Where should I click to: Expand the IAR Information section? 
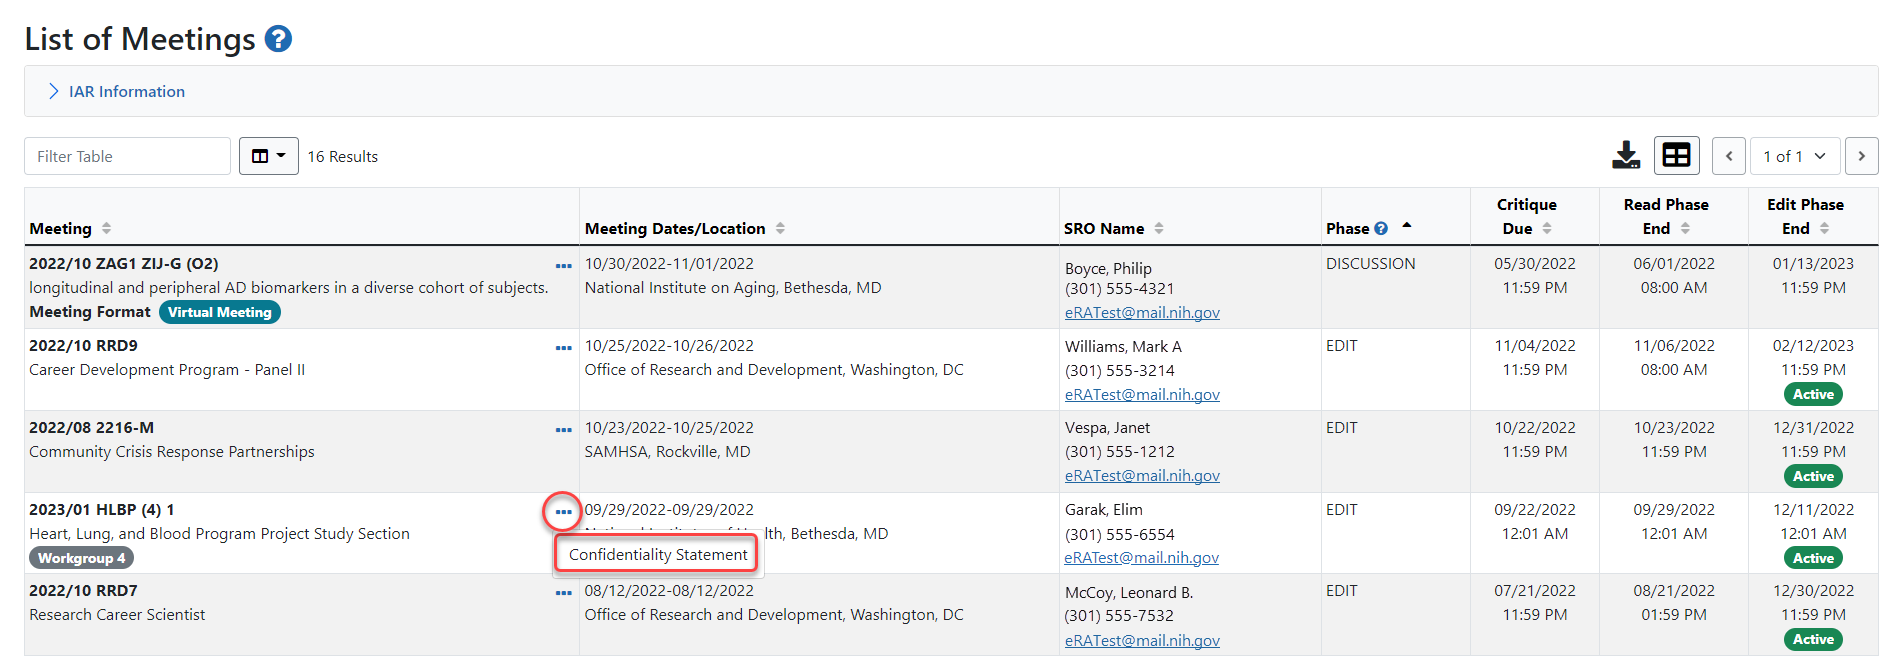[117, 92]
